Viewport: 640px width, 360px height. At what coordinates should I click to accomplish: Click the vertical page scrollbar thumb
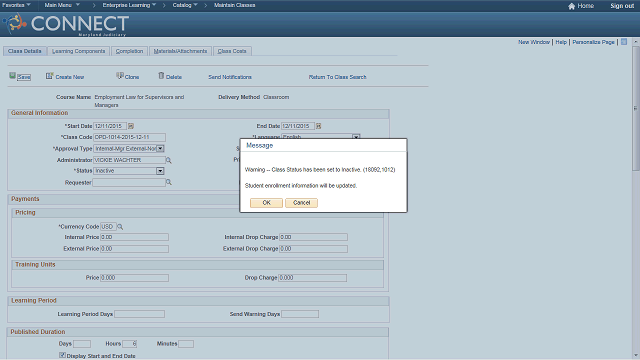pos(636,108)
